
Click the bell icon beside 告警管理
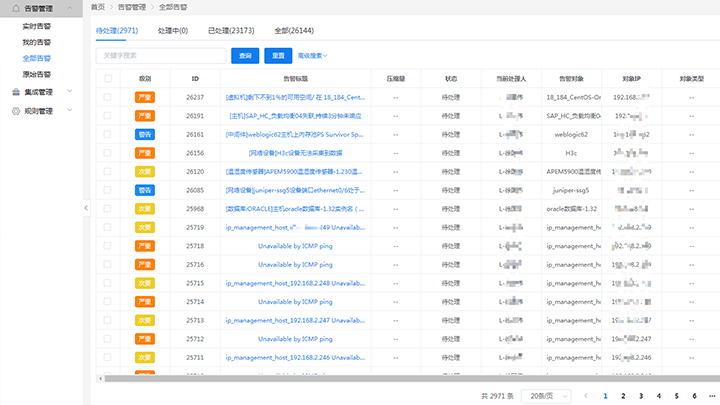click(x=15, y=7)
